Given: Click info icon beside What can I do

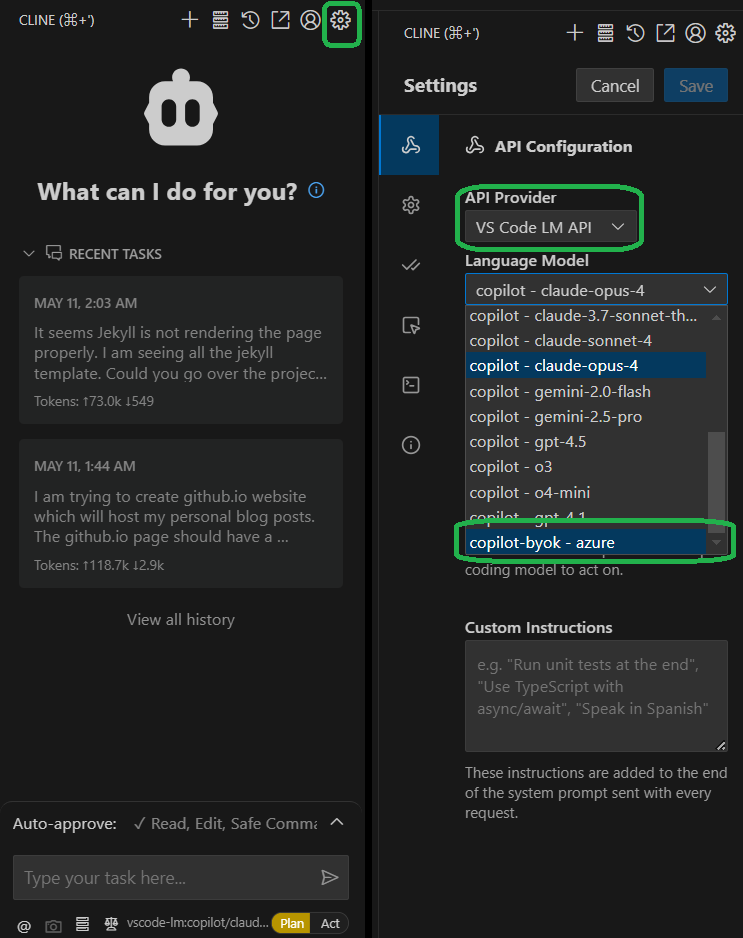Looking at the screenshot, I should click(316, 190).
